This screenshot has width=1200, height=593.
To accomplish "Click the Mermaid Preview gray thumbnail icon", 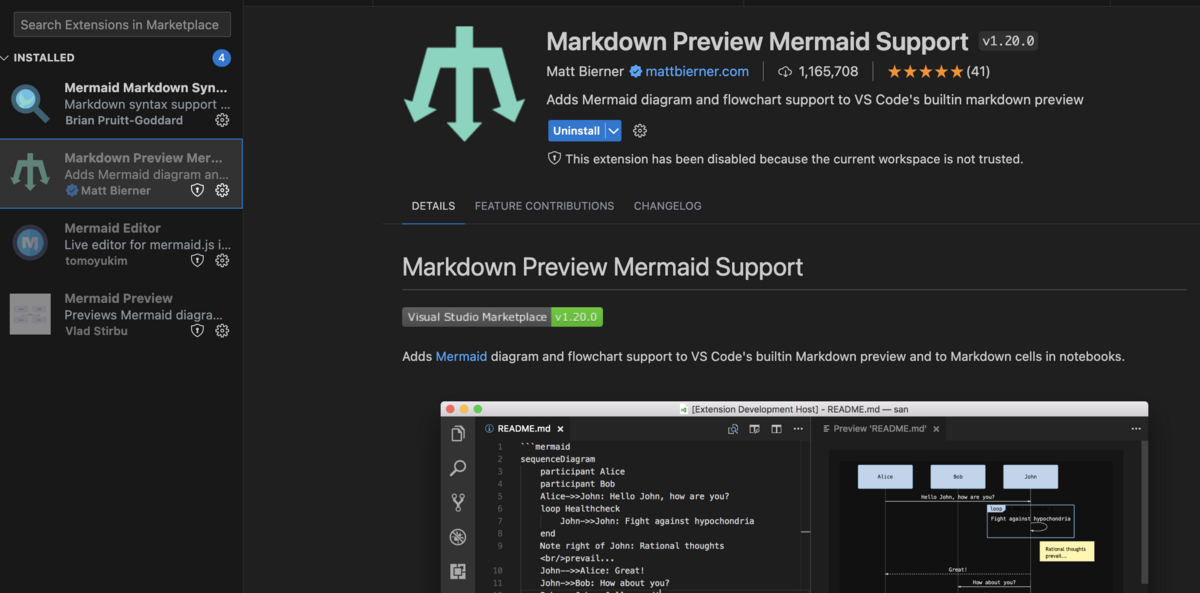I will pos(30,313).
